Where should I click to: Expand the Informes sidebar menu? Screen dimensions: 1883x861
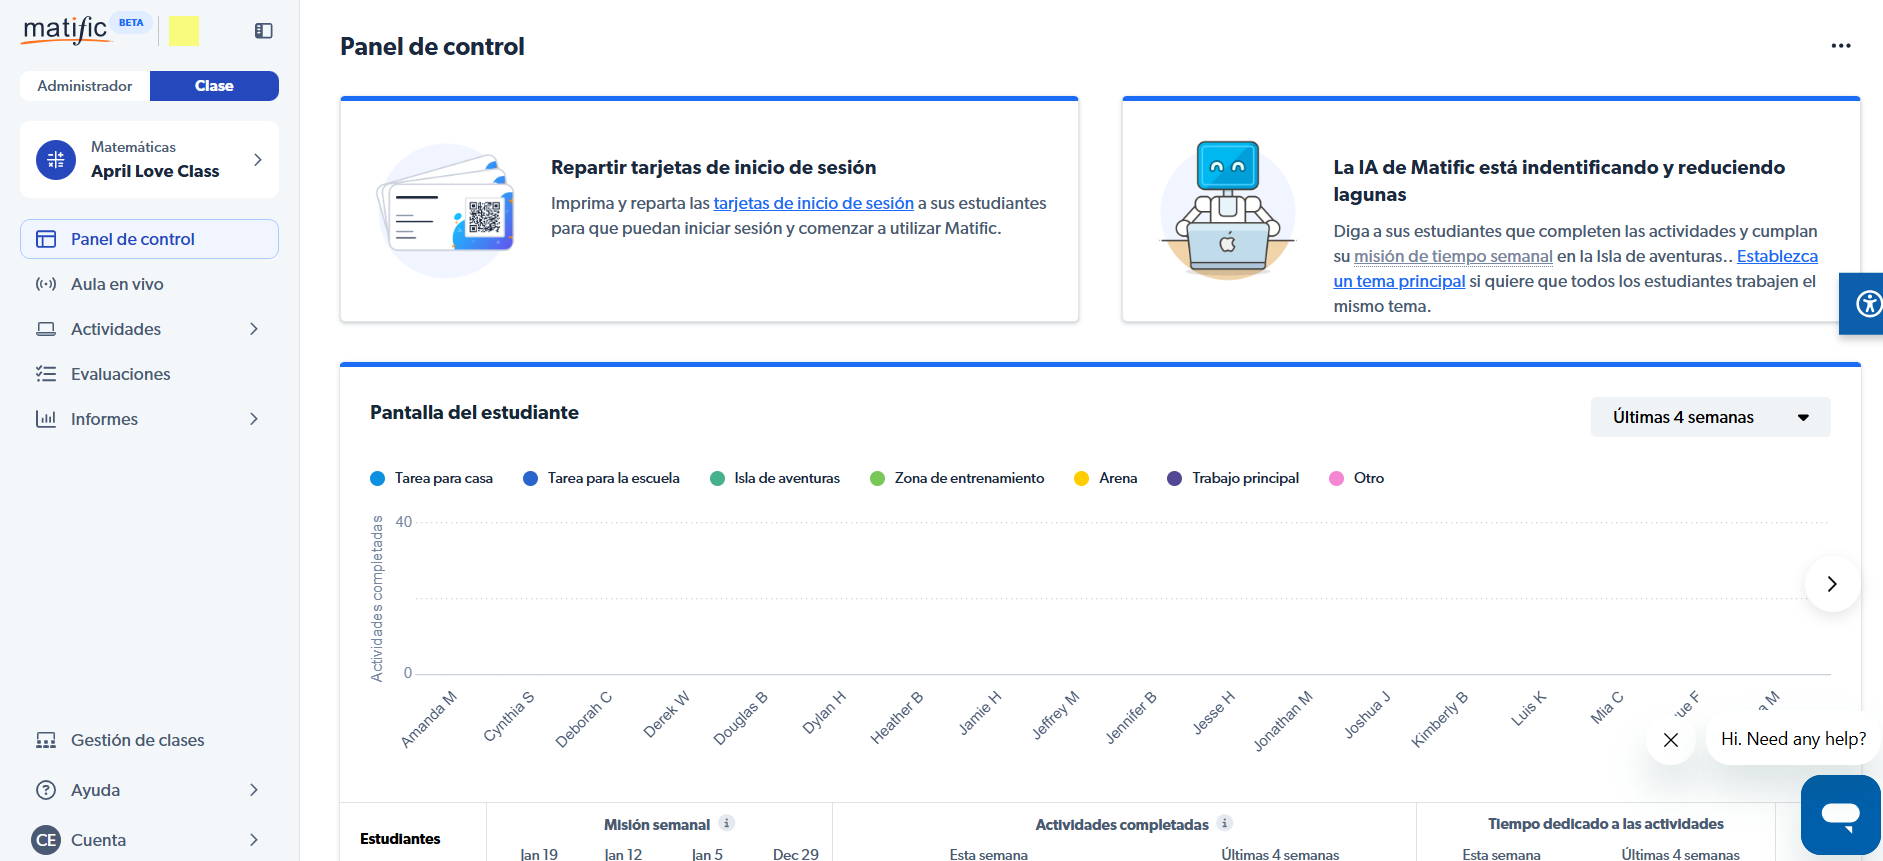coord(149,419)
